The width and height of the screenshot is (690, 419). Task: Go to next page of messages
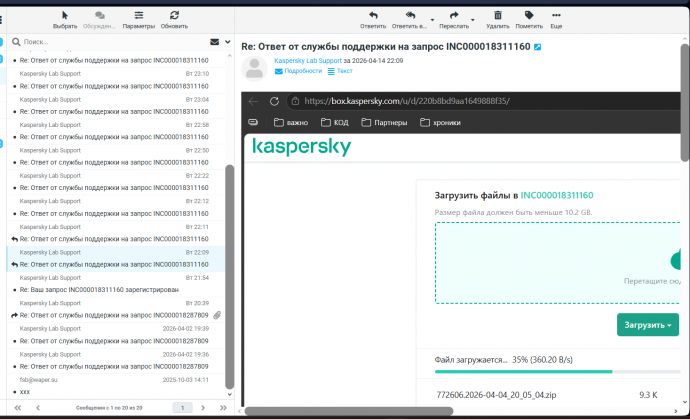coord(204,408)
